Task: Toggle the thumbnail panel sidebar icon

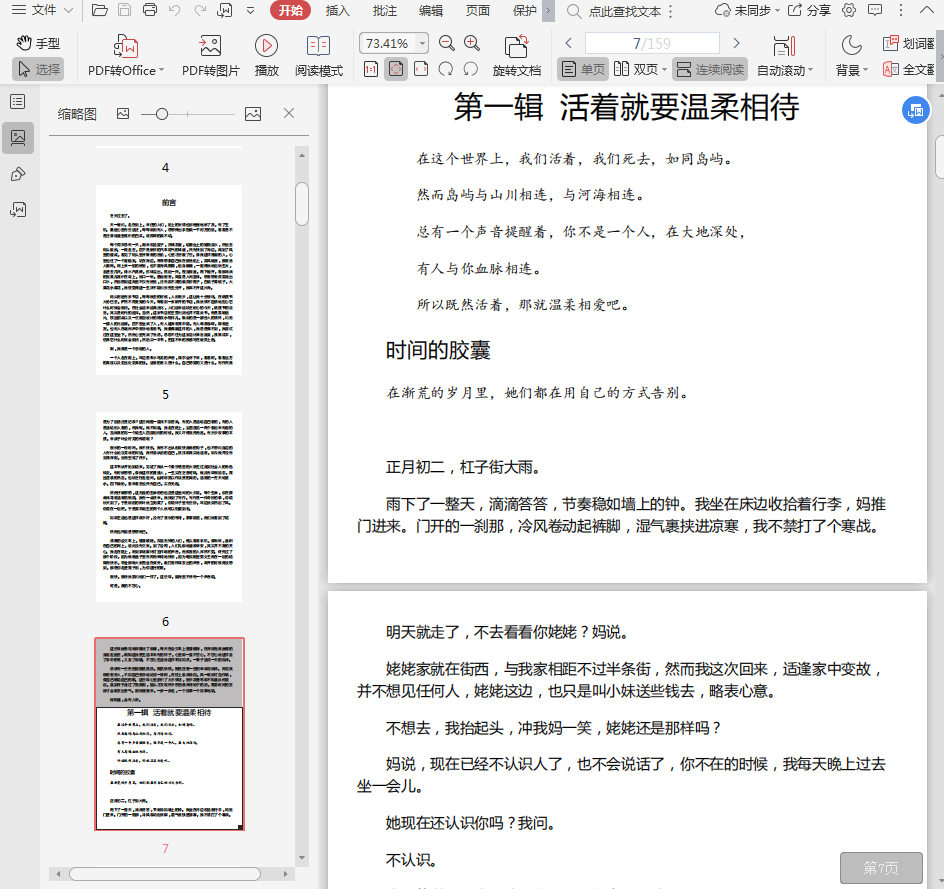Action: pos(18,138)
